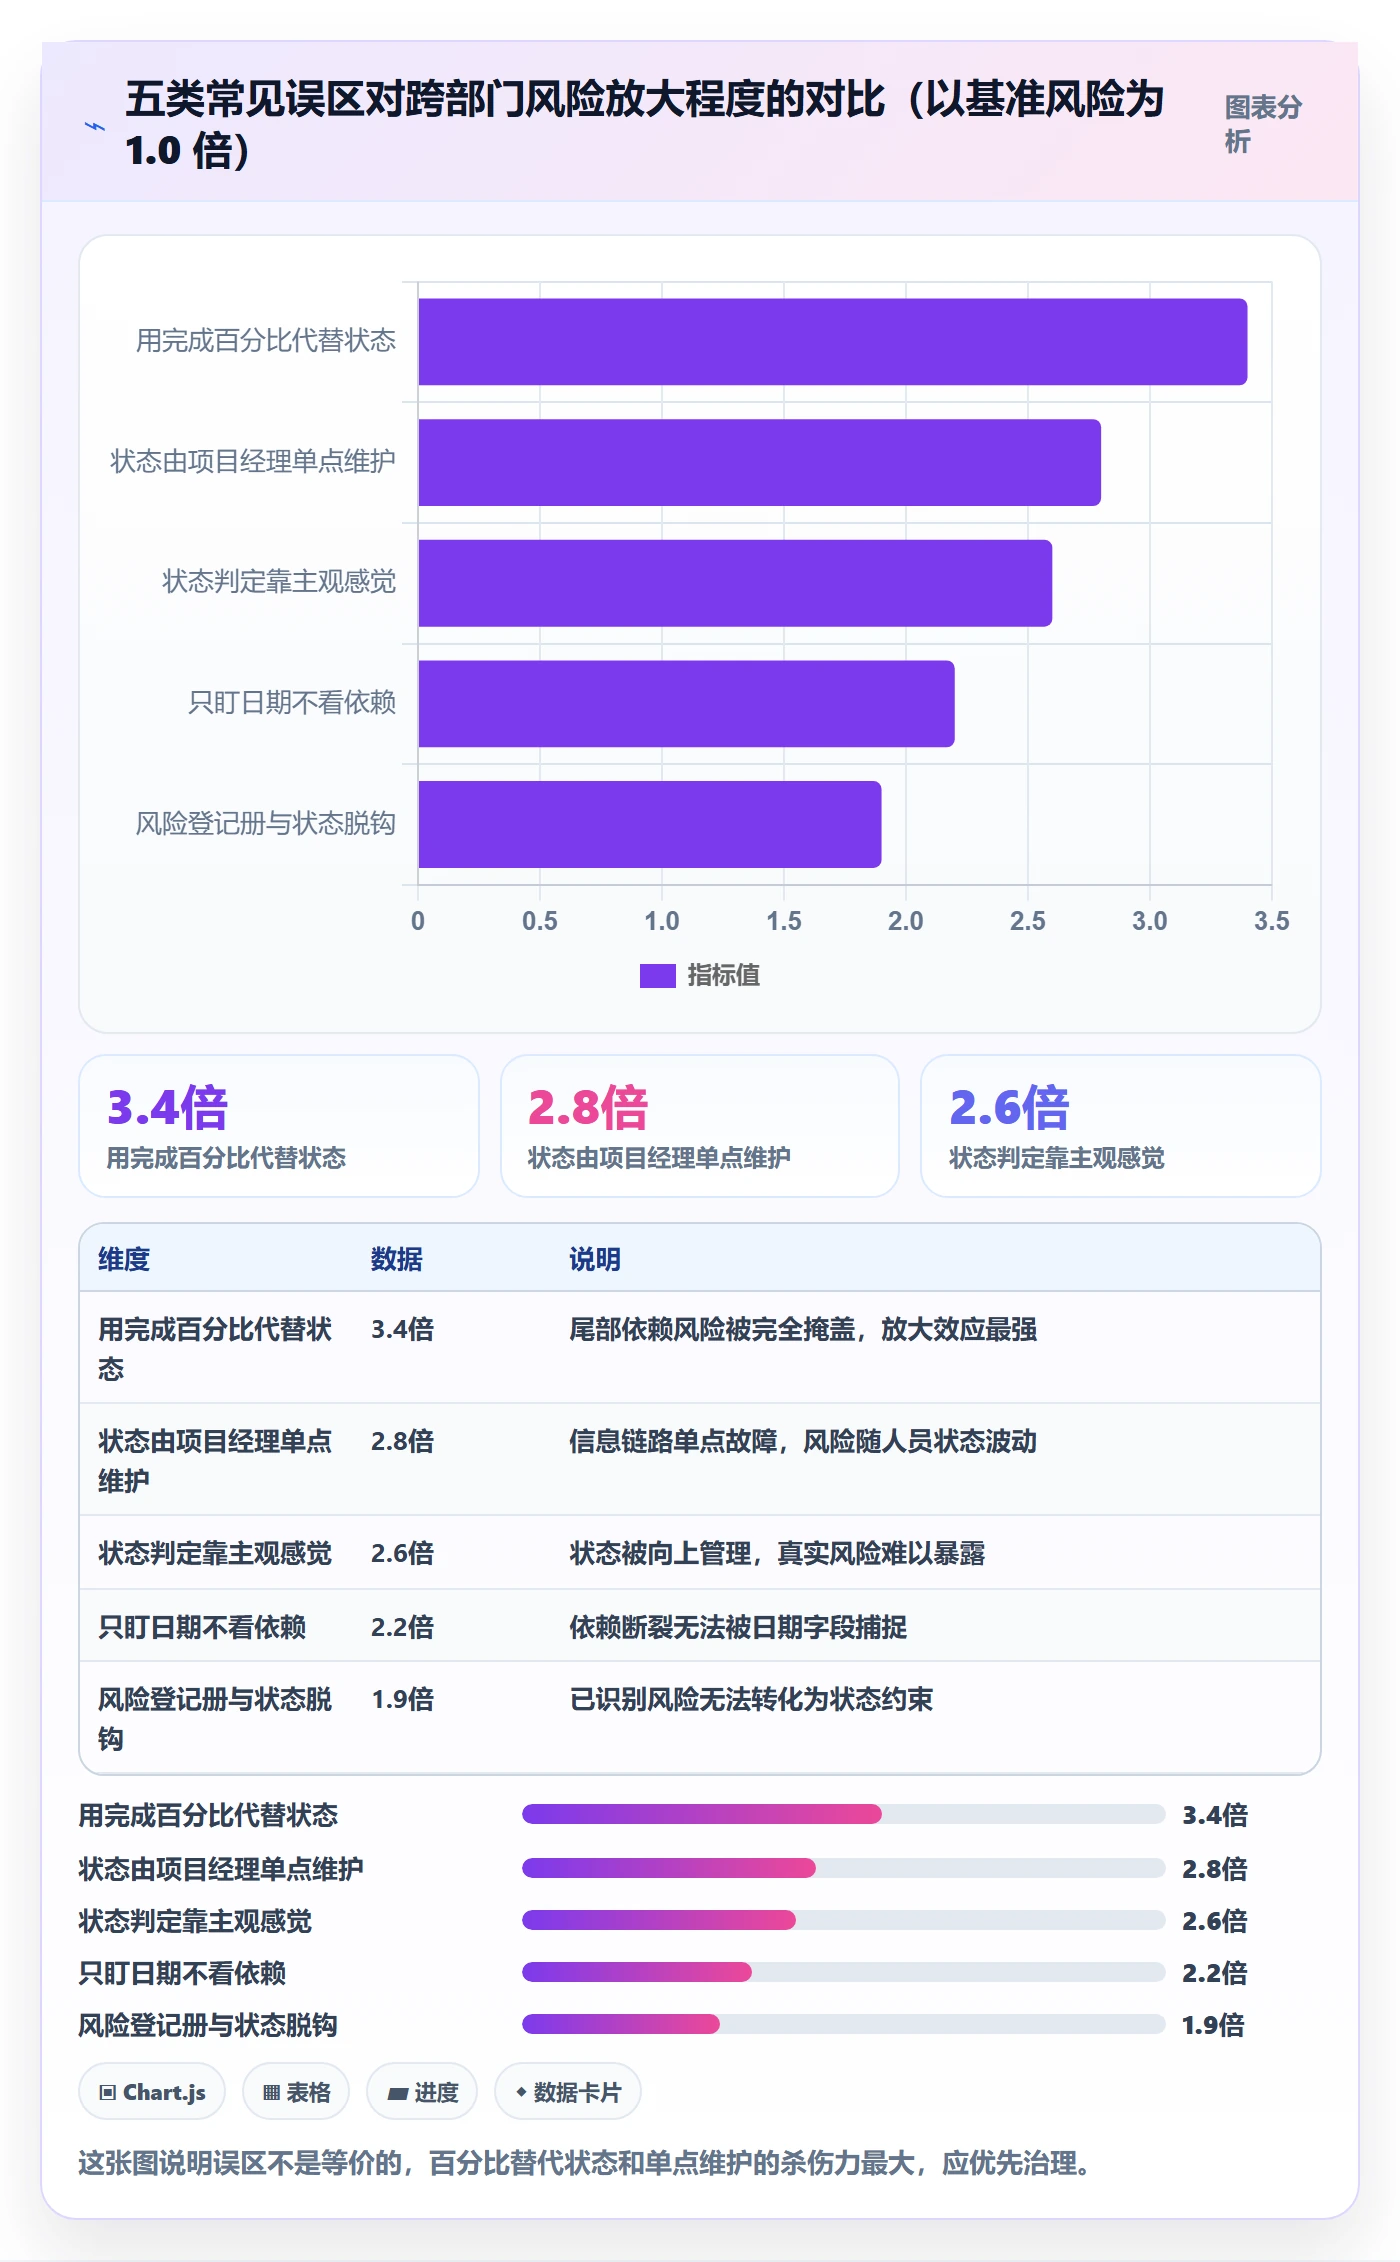Click the table cell 已识别风险无法转化为状态约束
The height and width of the screenshot is (2262, 1400).
click(751, 1699)
